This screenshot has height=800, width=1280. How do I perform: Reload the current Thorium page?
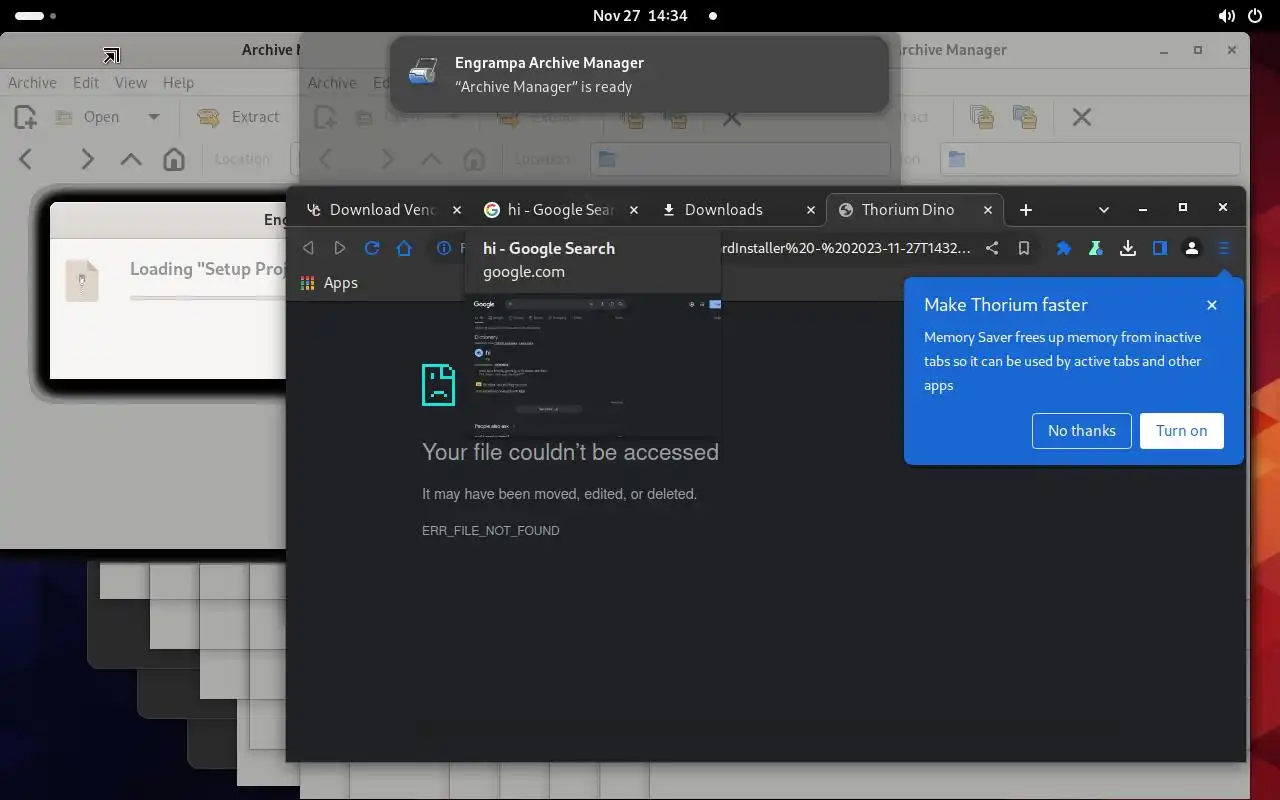(372, 248)
